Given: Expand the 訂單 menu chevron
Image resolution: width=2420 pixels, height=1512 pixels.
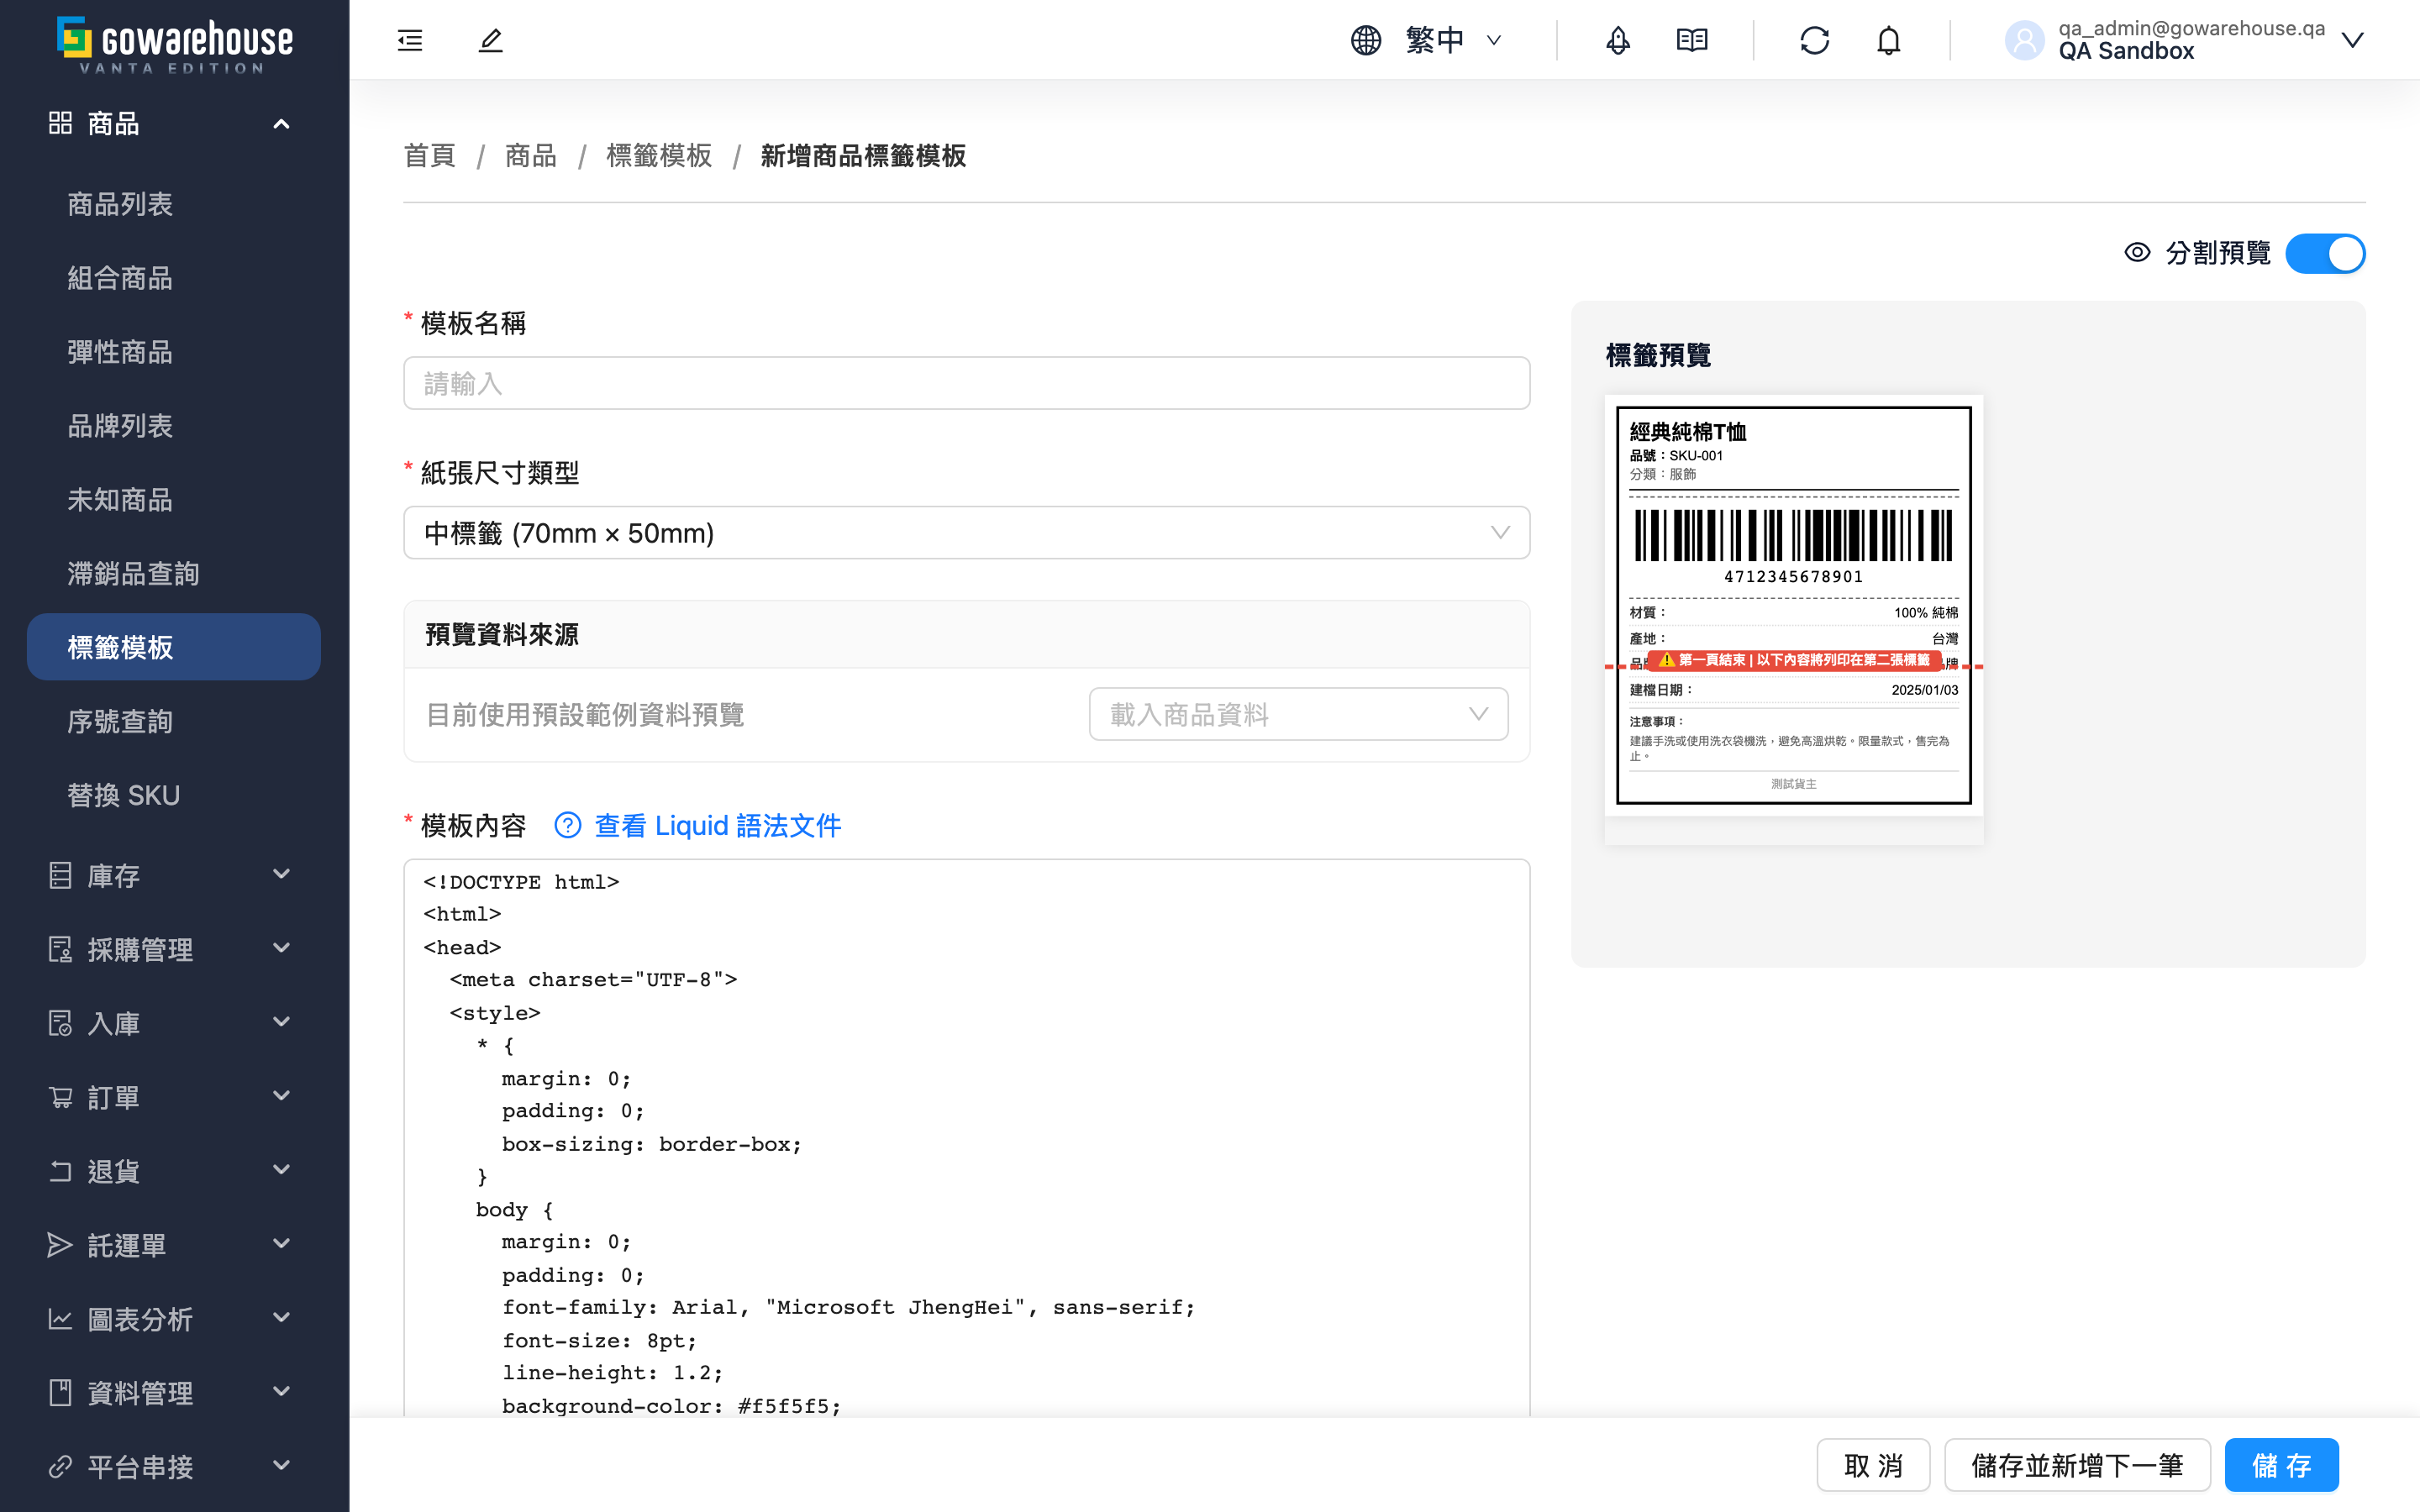Looking at the screenshot, I should pyautogui.click(x=282, y=1097).
